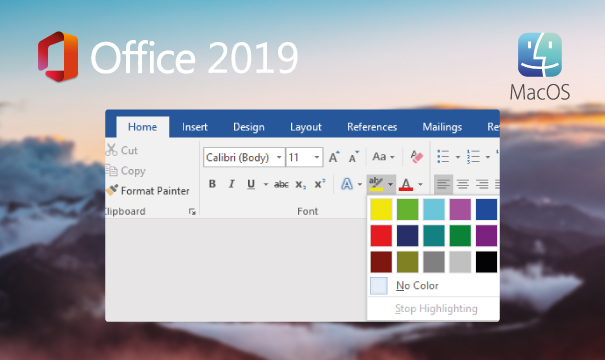Image resolution: width=605 pixels, height=360 pixels.
Task: Click the Text Effects glowing A icon
Action: point(347,184)
